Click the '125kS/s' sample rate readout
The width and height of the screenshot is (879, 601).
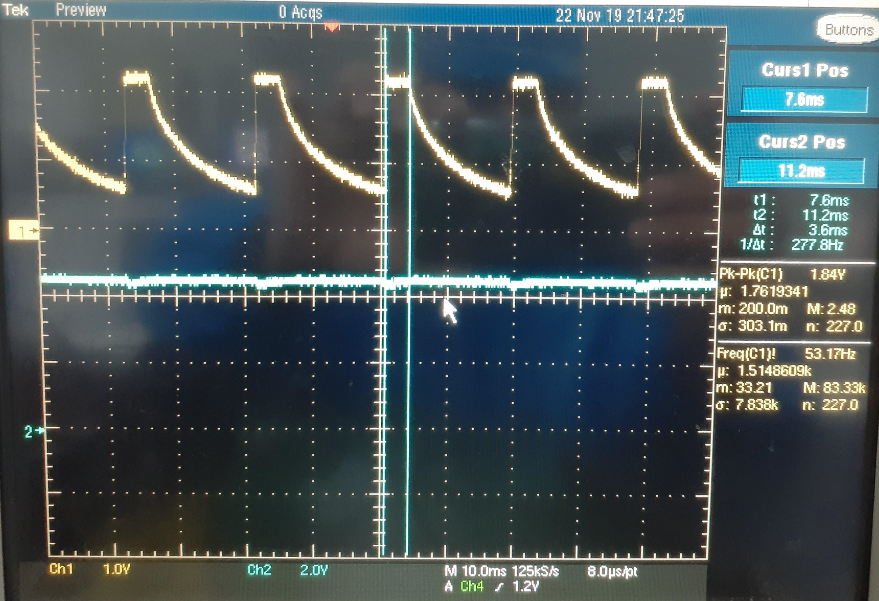coord(536,571)
